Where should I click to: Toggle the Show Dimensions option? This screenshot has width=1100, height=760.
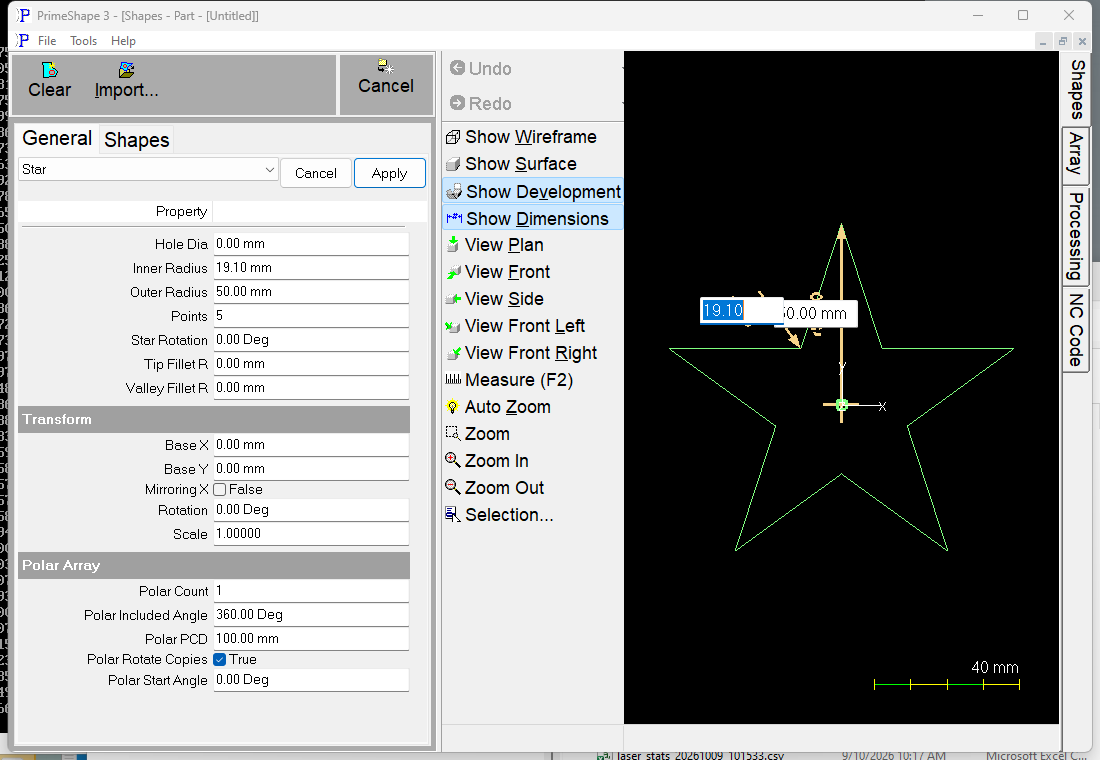click(x=532, y=219)
